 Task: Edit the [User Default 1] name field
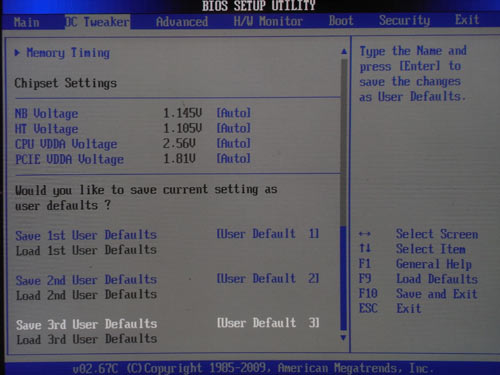pos(268,234)
